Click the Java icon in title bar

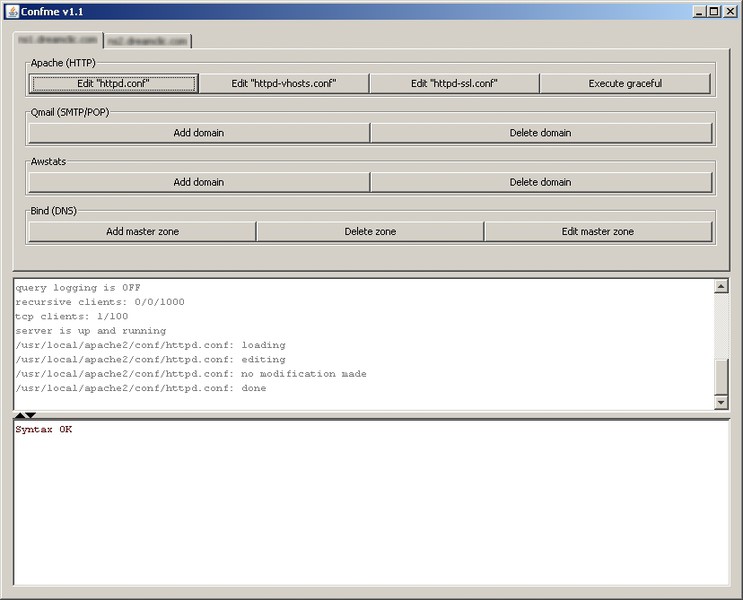(x=12, y=11)
